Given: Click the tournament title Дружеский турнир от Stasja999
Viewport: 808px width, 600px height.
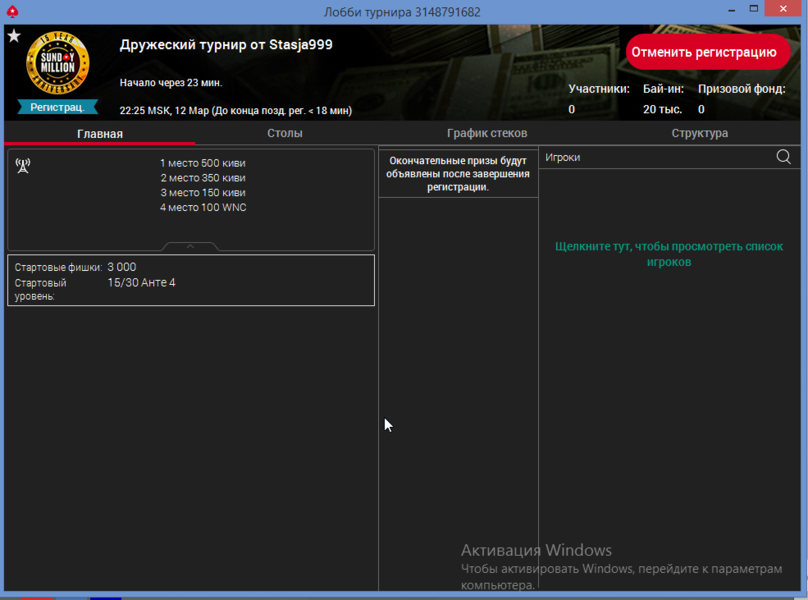Looking at the screenshot, I should point(226,45).
